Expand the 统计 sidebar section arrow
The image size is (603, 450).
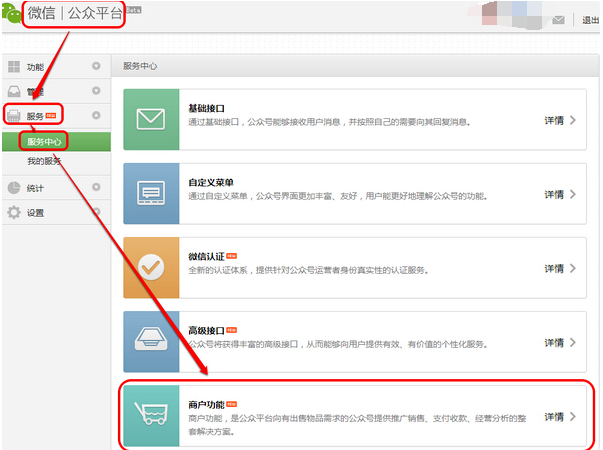97,187
